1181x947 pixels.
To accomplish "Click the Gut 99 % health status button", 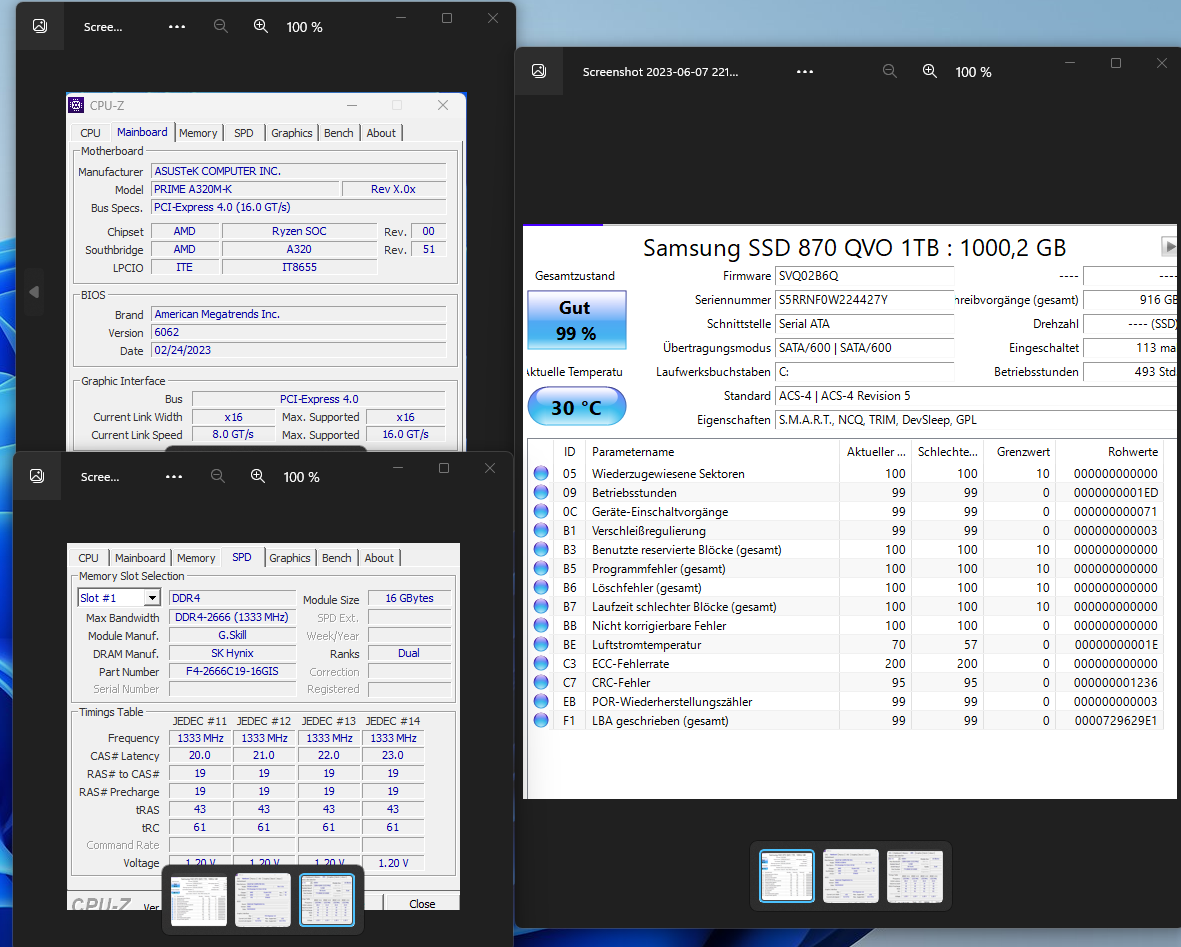I will [576, 320].
